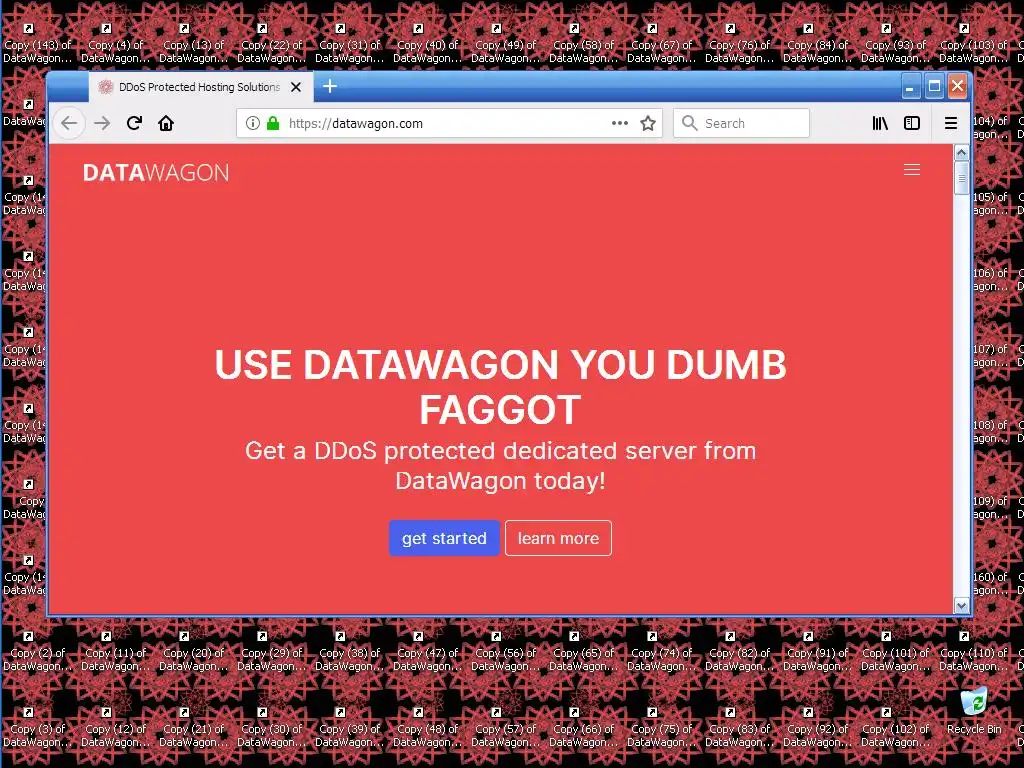Screen dimensions: 1024x768
Task: Show site information icon in address bar
Action: (253, 123)
